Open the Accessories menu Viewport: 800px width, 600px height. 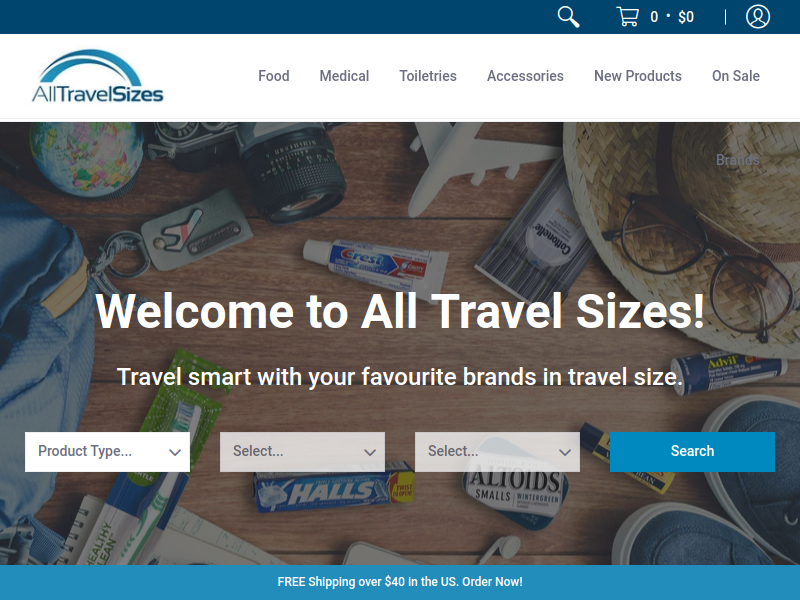pyautogui.click(x=525, y=76)
